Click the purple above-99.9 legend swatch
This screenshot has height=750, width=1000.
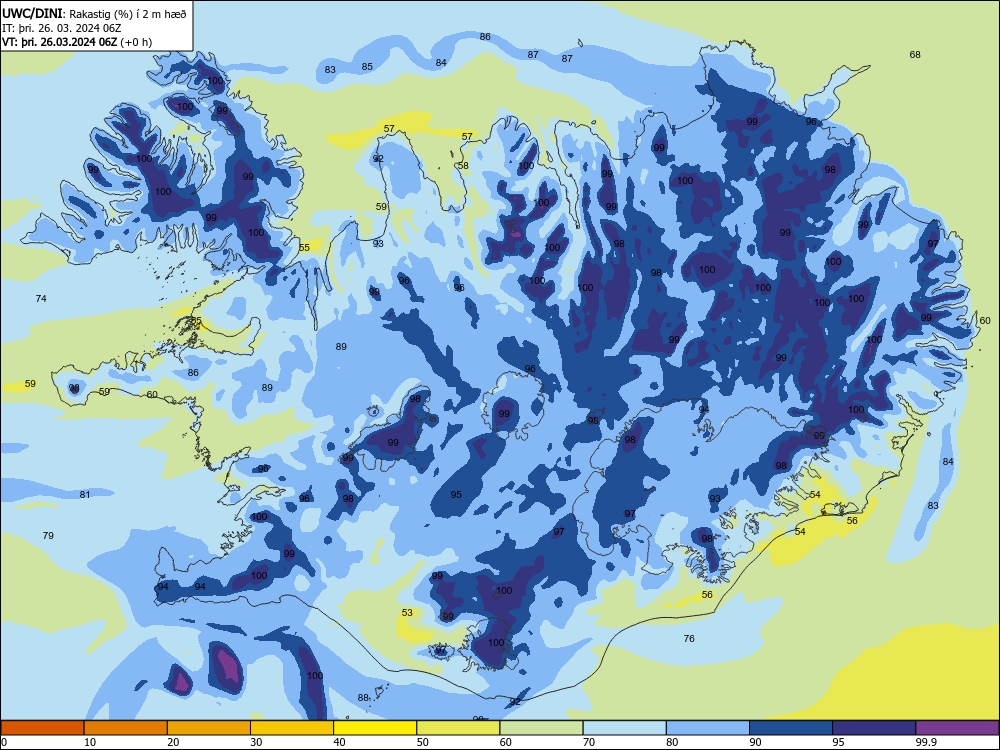(x=957, y=728)
